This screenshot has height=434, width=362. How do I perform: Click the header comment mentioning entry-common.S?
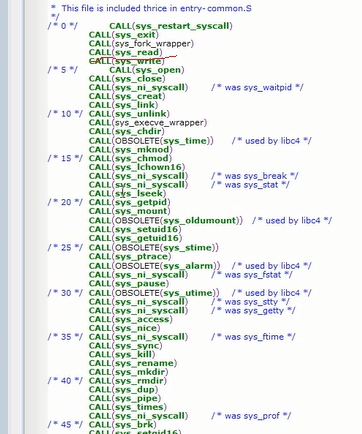click(x=152, y=8)
